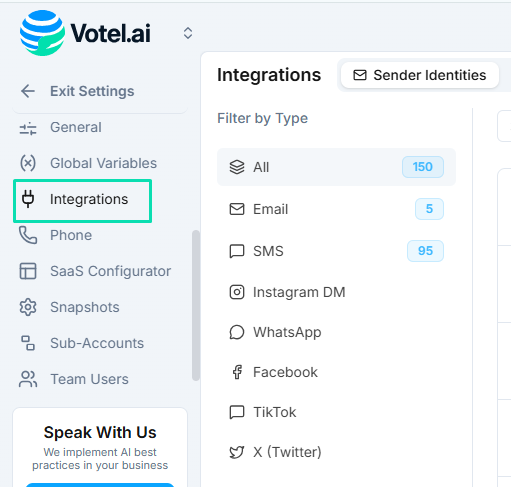This screenshot has width=511, height=487.
Task: Click the Filter by Type label
Action: [x=263, y=118]
